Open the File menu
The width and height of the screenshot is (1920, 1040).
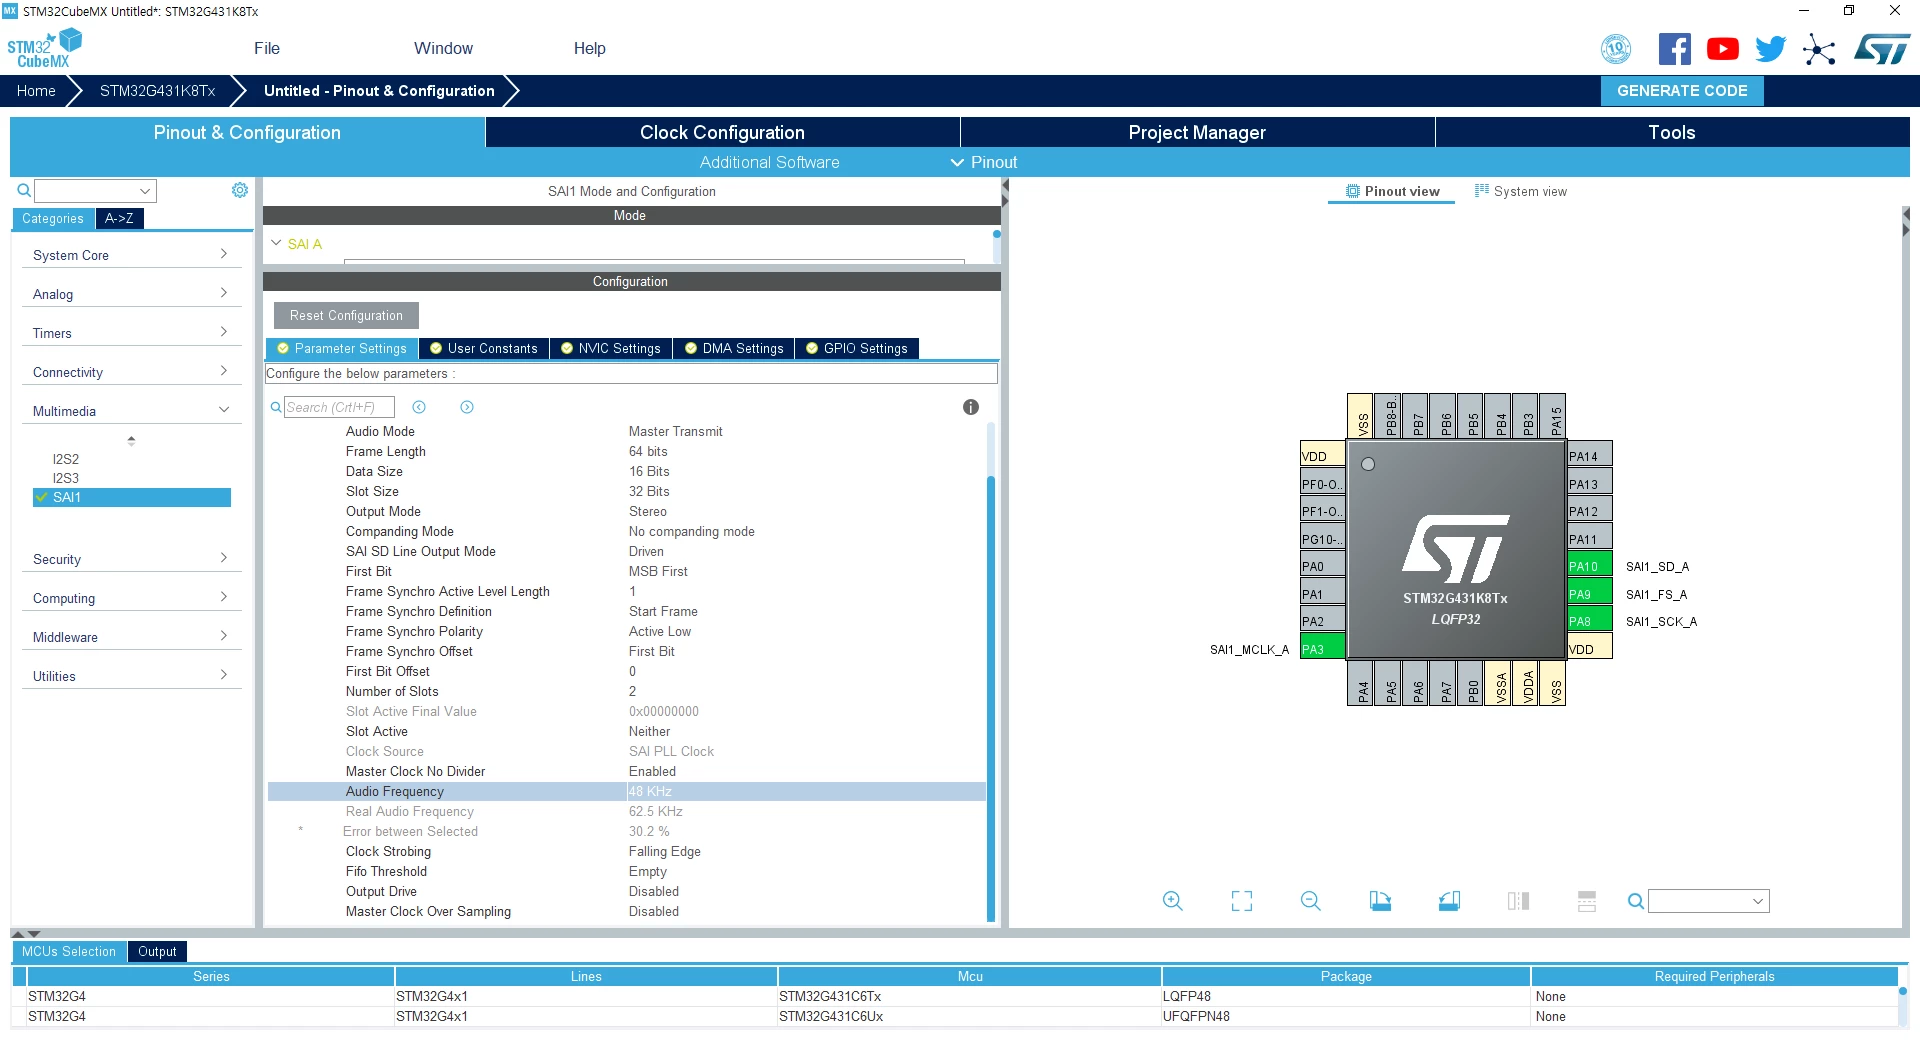coord(267,48)
